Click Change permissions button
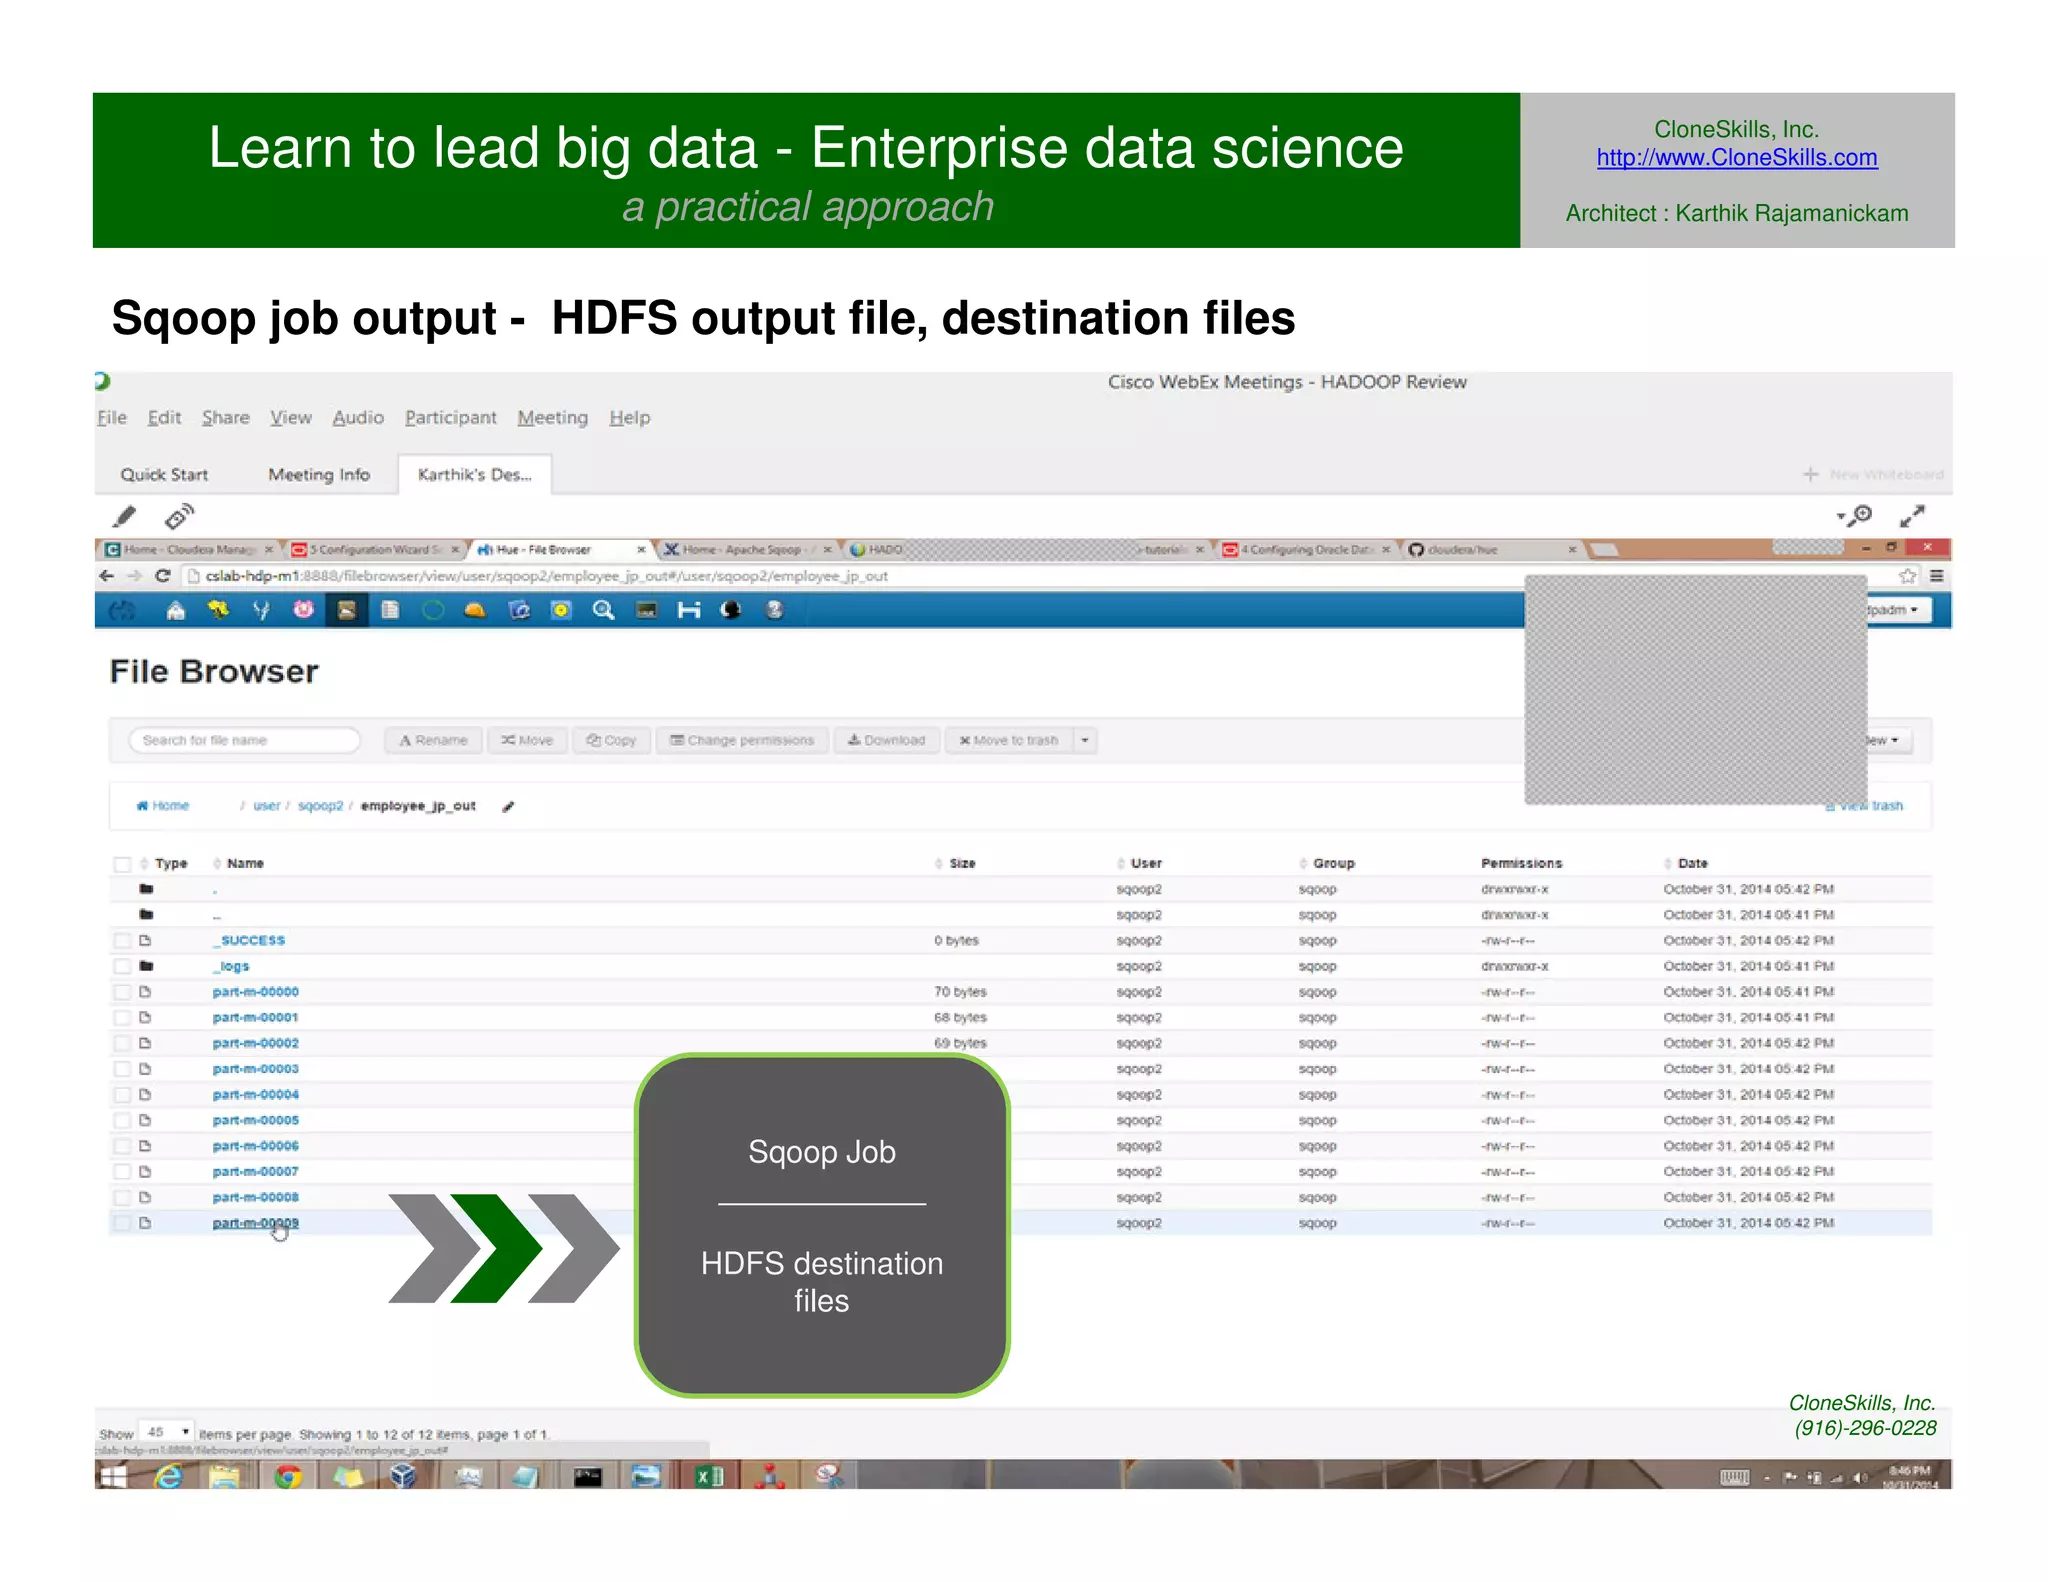This screenshot has height=1582, width=2048. tap(742, 741)
